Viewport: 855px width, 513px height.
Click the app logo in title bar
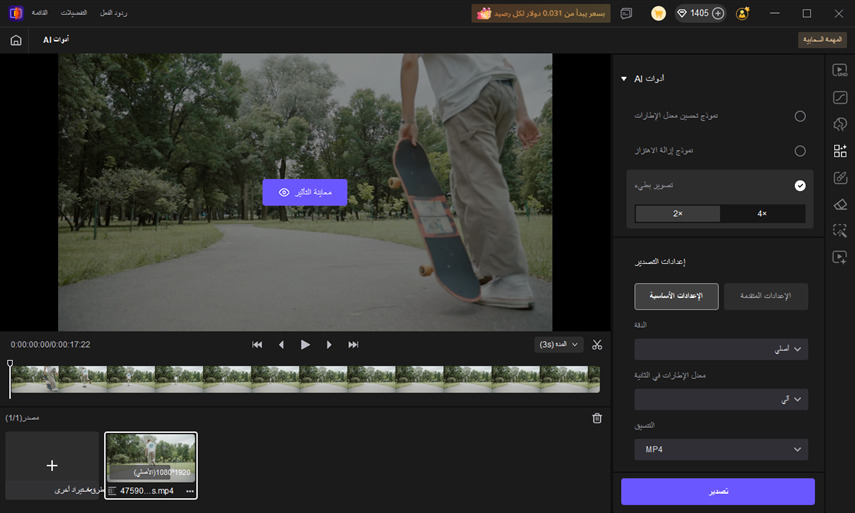tap(16, 13)
